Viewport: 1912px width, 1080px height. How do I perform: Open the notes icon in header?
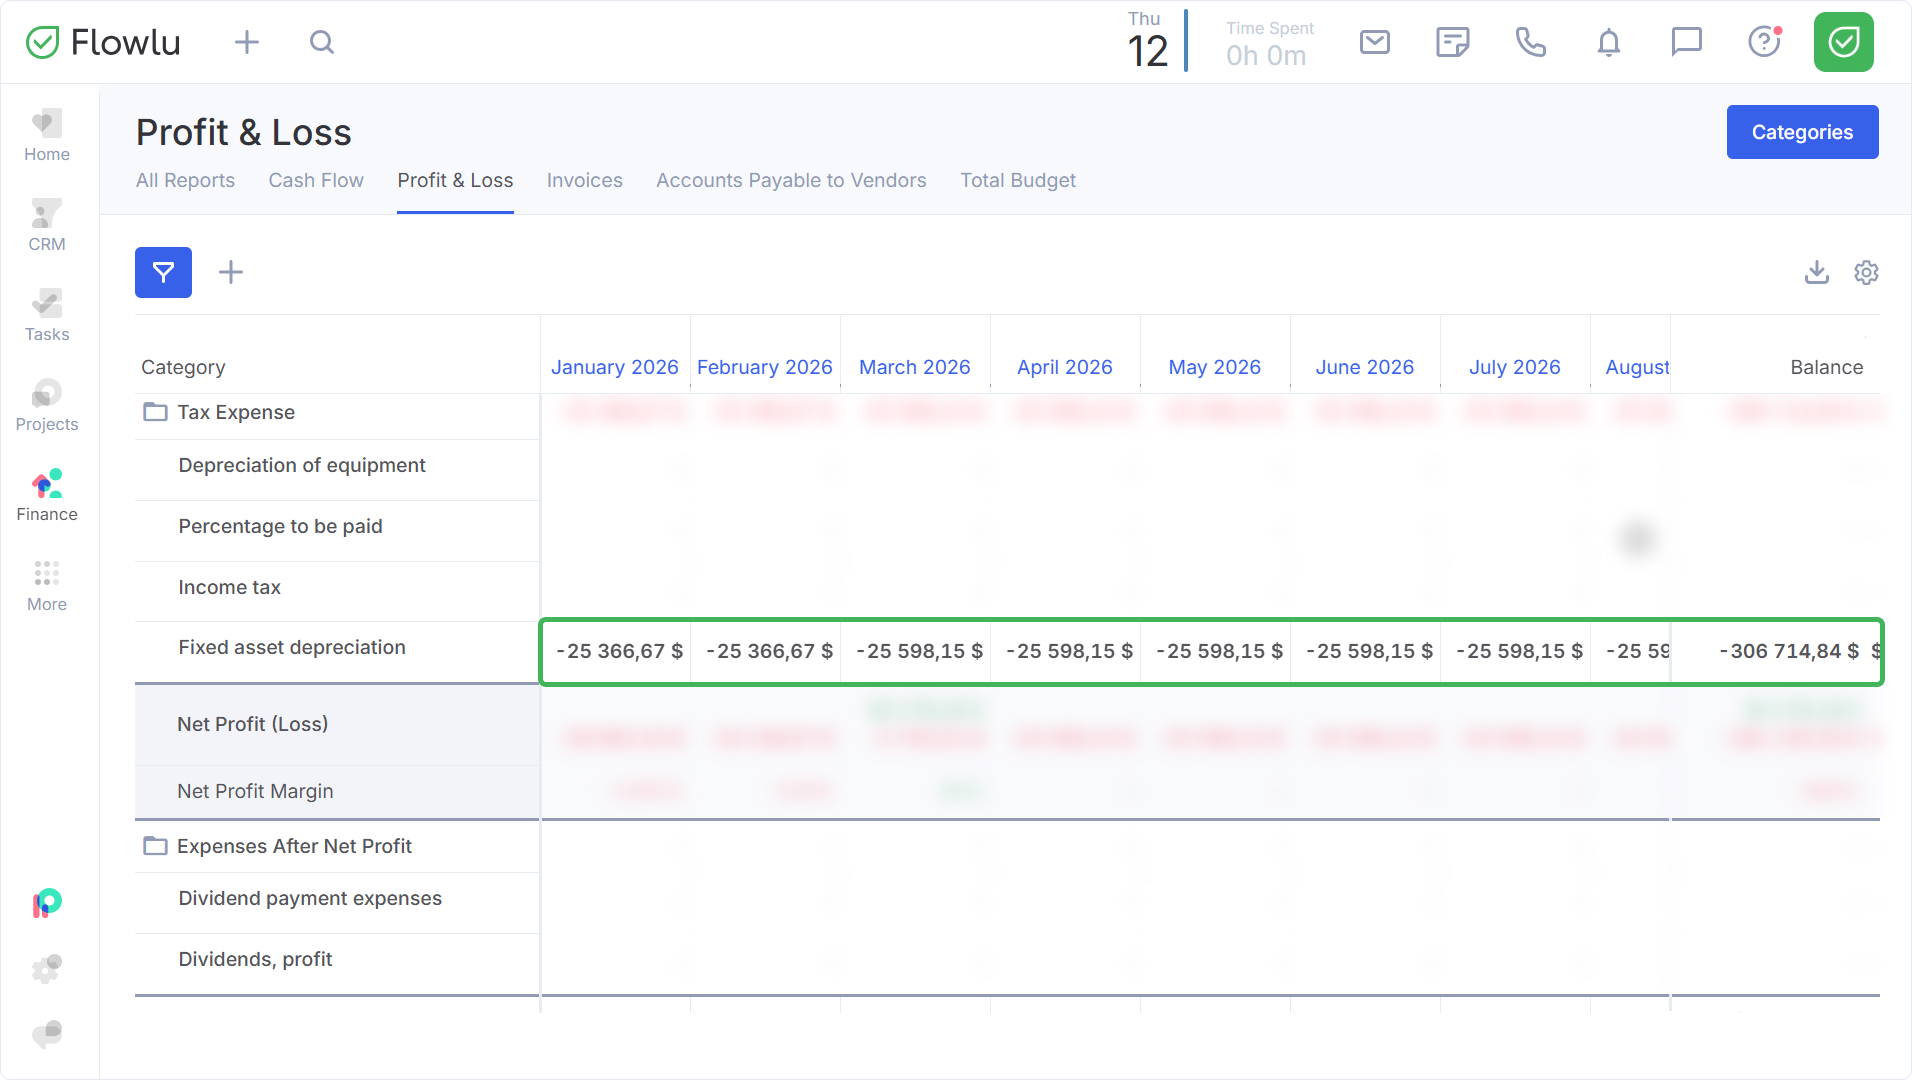coord(1452,42)
